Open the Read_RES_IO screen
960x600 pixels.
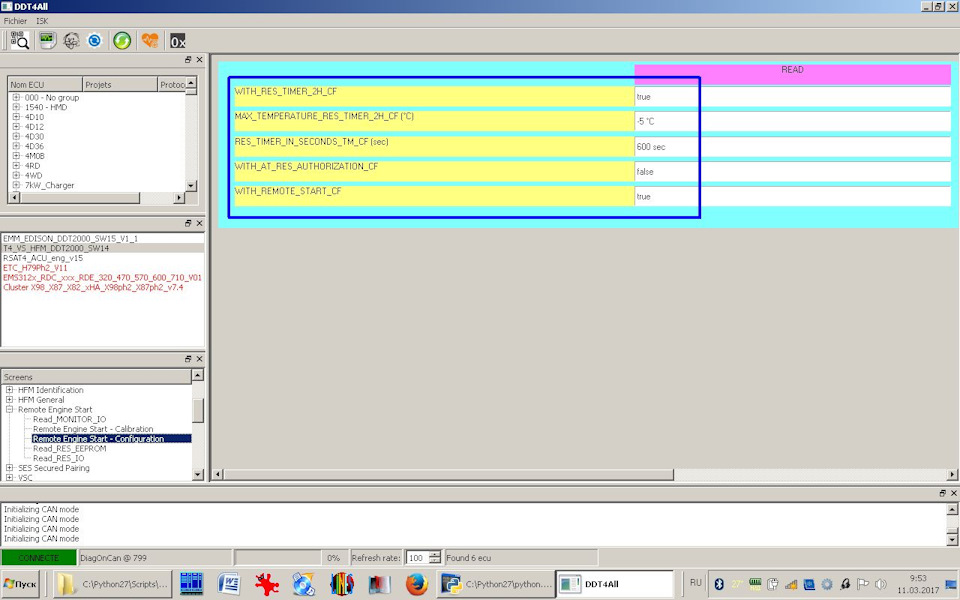[x=59, y=458]
